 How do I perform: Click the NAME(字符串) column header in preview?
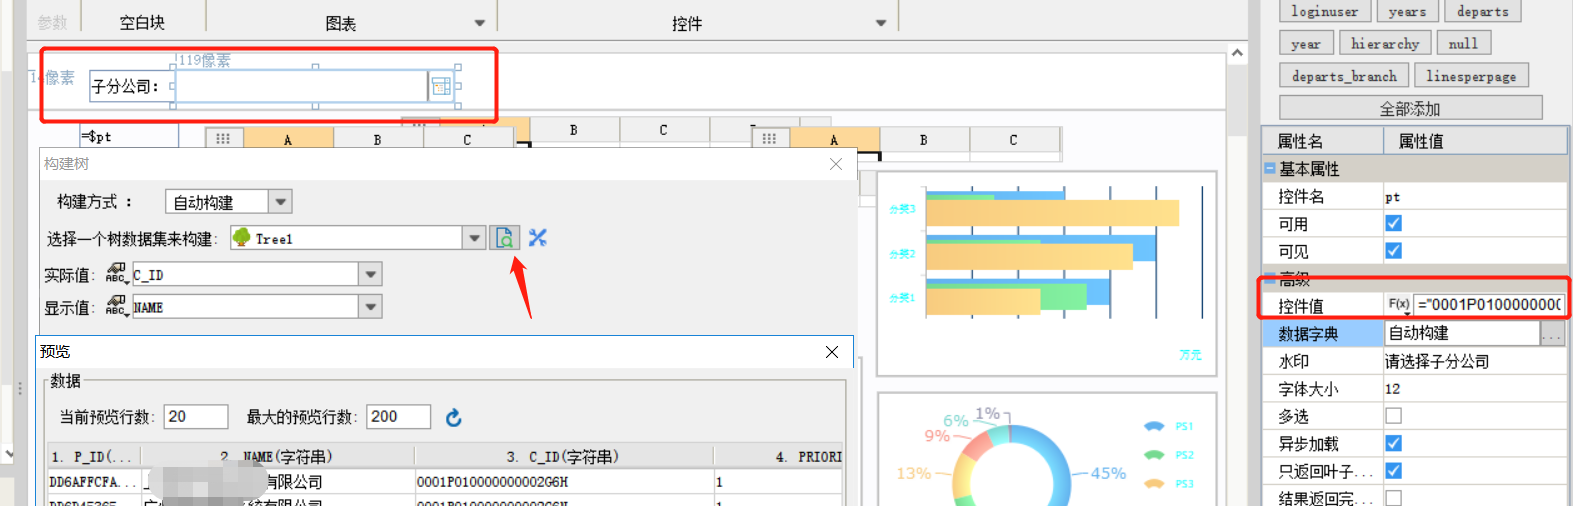(278, 457)
